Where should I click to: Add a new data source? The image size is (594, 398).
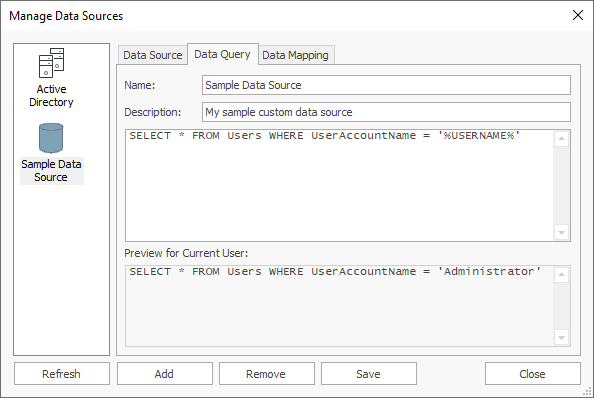point(164,374)
